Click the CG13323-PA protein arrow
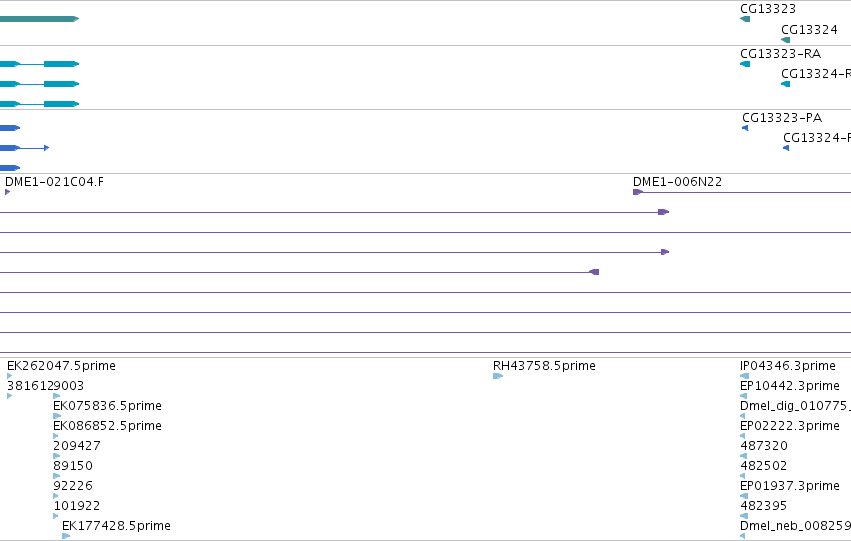This screenshot has width=851, height=541. coord(745,128)
